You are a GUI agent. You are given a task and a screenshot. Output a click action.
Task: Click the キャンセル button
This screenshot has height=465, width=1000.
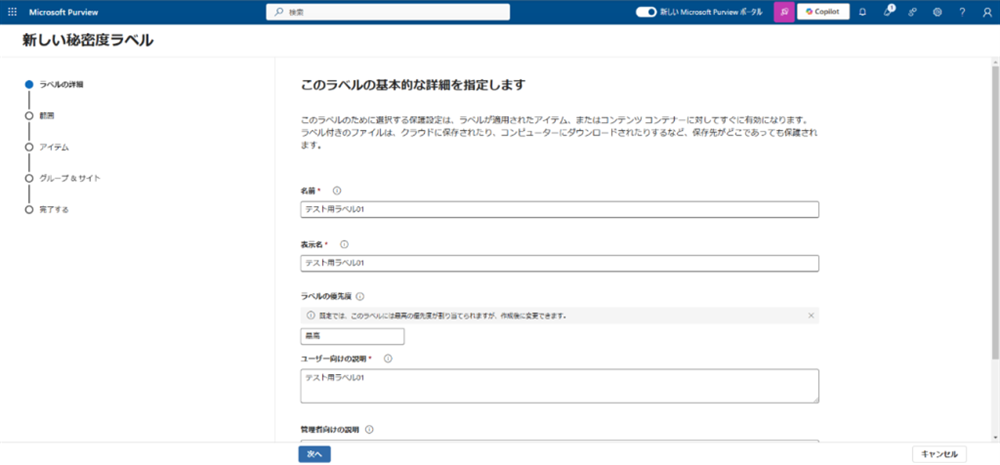coord(939,454)
